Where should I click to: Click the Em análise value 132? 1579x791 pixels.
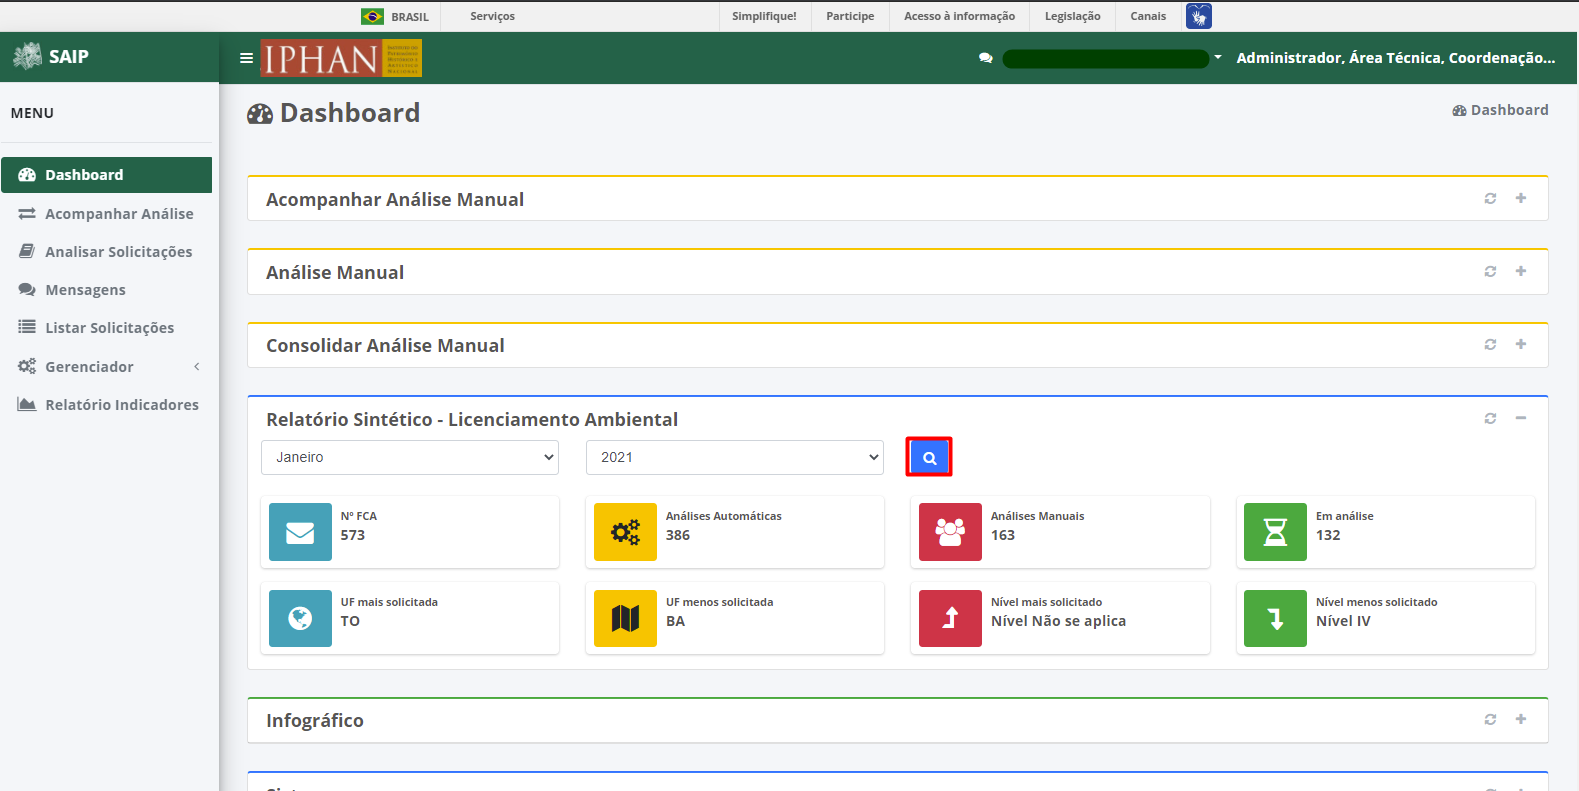[1328, 535]
